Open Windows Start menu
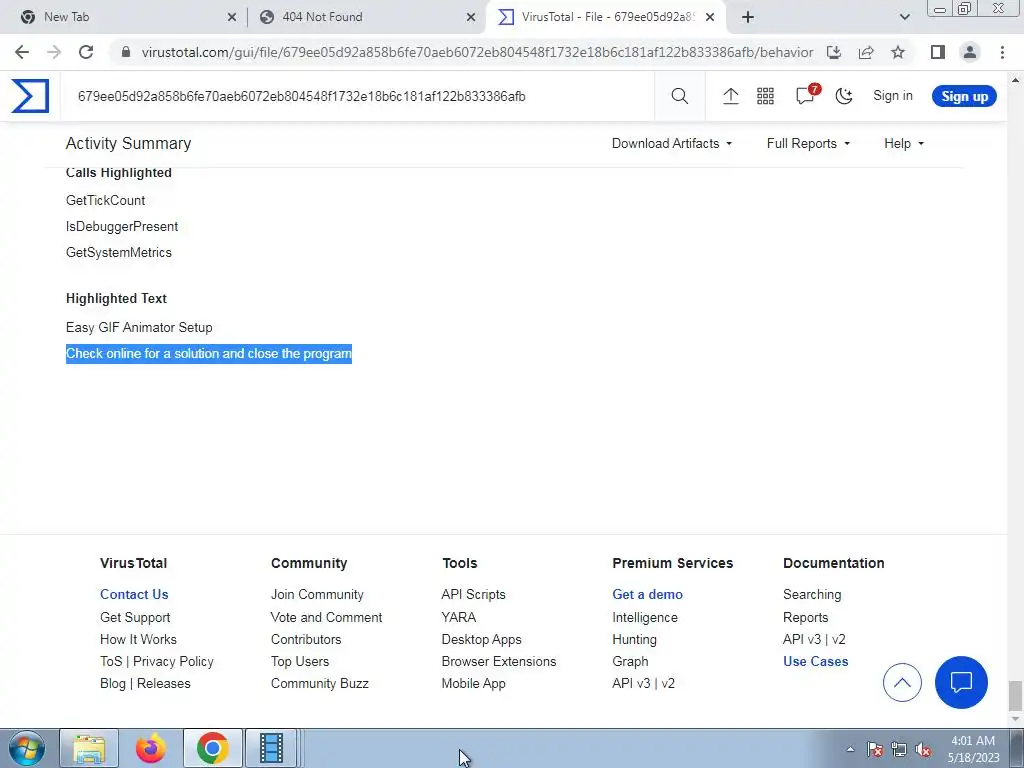The width and height of the screenshot is (1024, 768). tap(27, 748)
